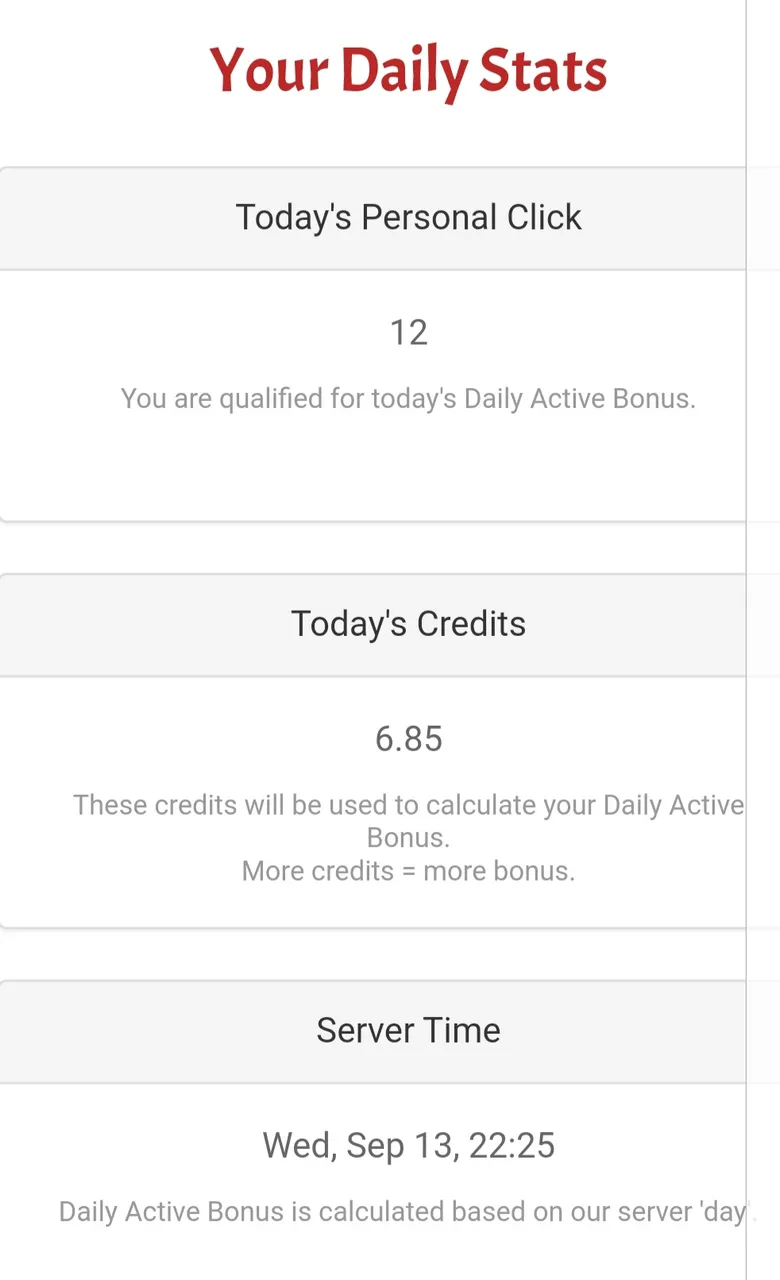The image size is (780, 1280).
Task: Click the word 'Click' in the Personal Click header
Action: (x=544, y=218)
